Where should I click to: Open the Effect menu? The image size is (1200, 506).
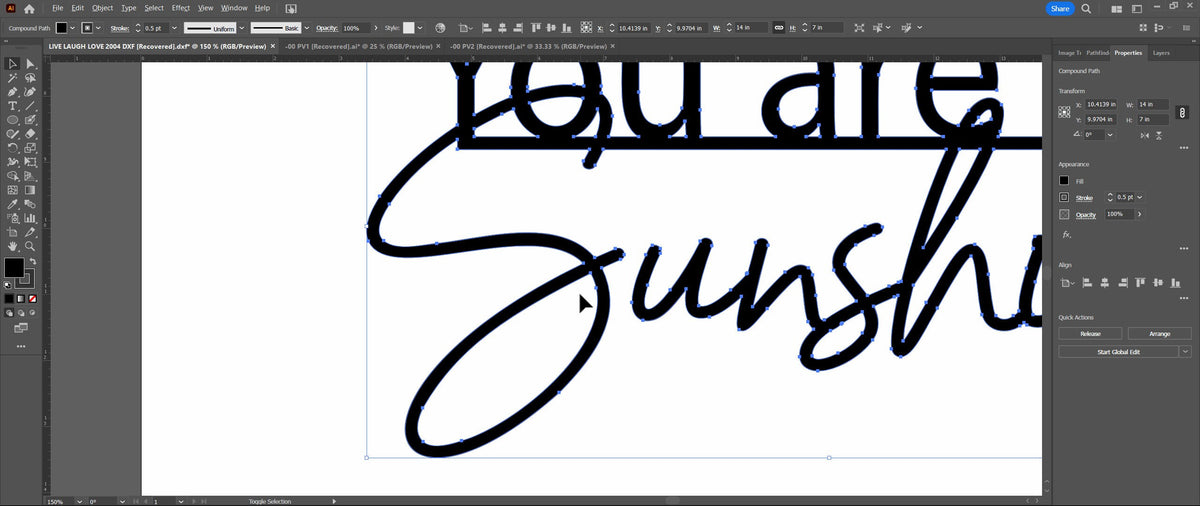[180, 8]
